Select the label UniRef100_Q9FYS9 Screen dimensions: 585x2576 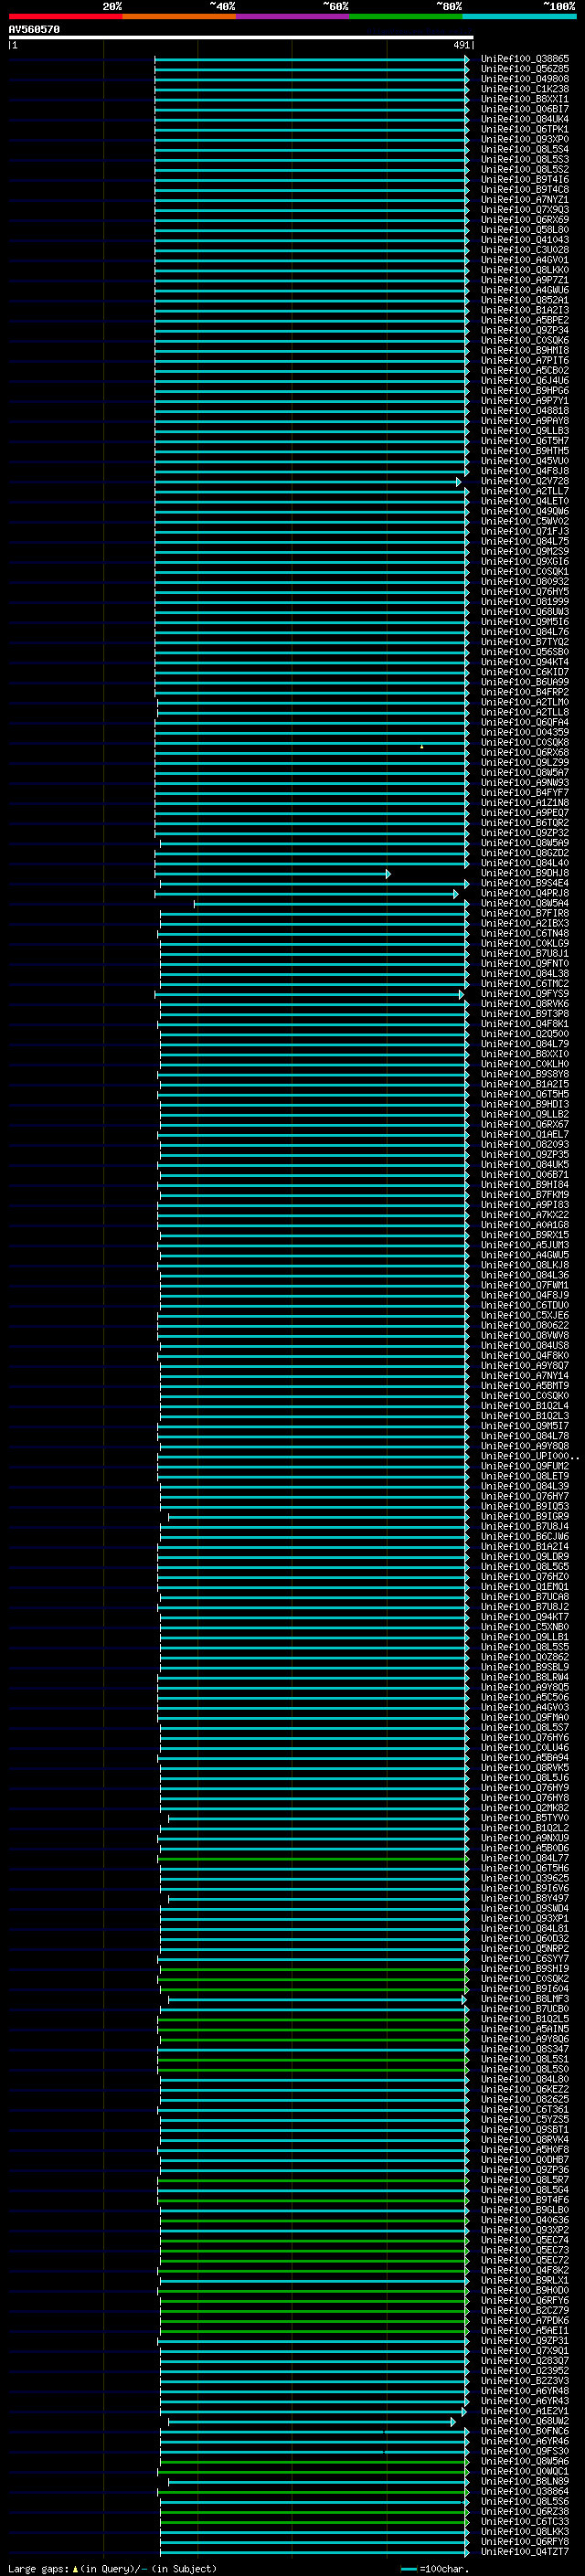coord(525,994)
